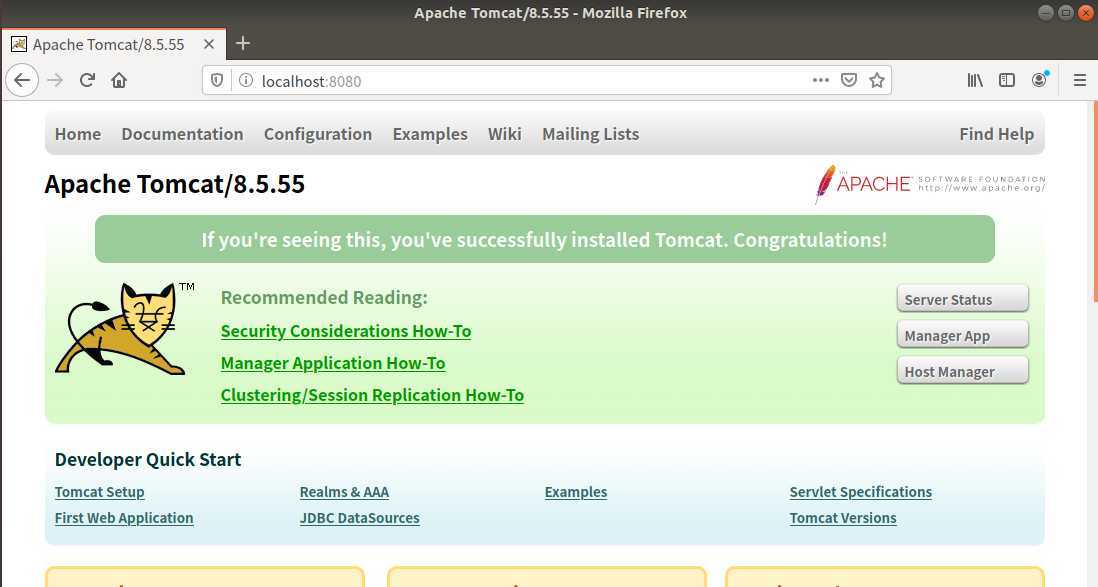1098x587 pixels.
Task: Open page actions three-dot menu
Action: [x=821, y=80]
